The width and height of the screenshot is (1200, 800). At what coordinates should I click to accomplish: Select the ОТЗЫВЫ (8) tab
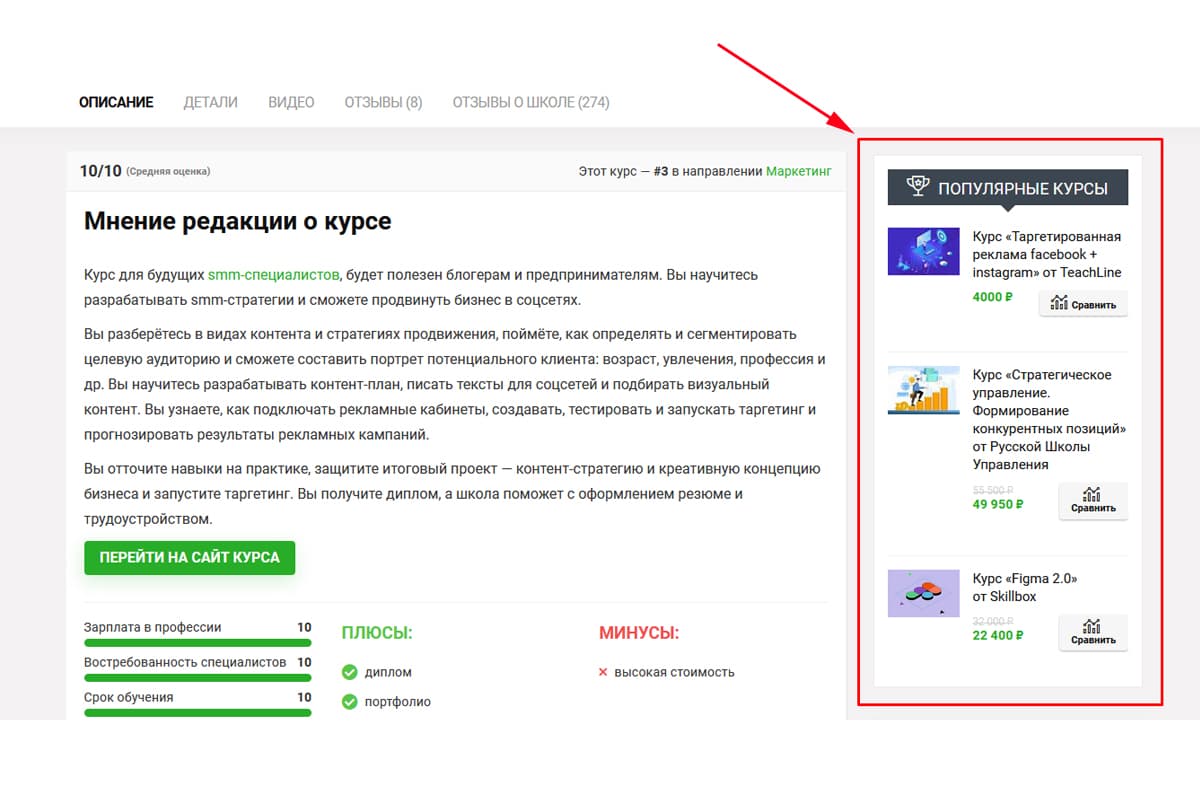[x=382, y=101]
